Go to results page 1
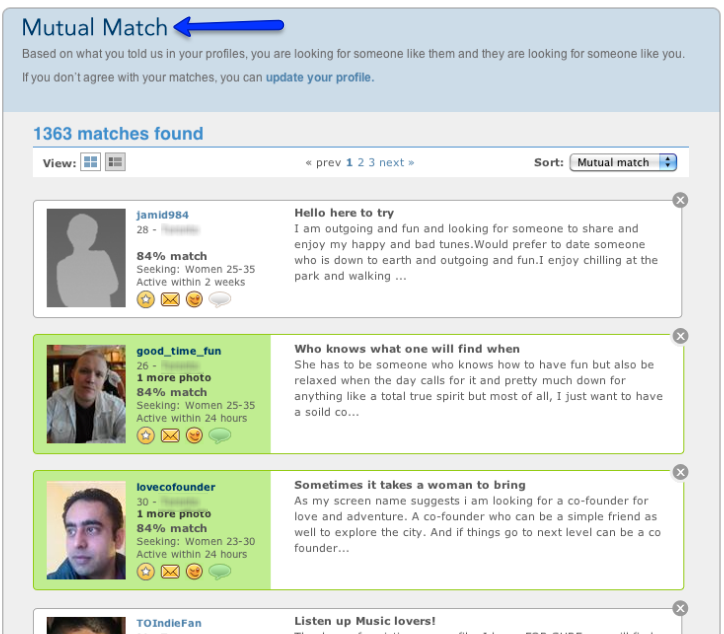Image resolution: width=724 pixels, height=634 pixels. (x=349, y=163)
